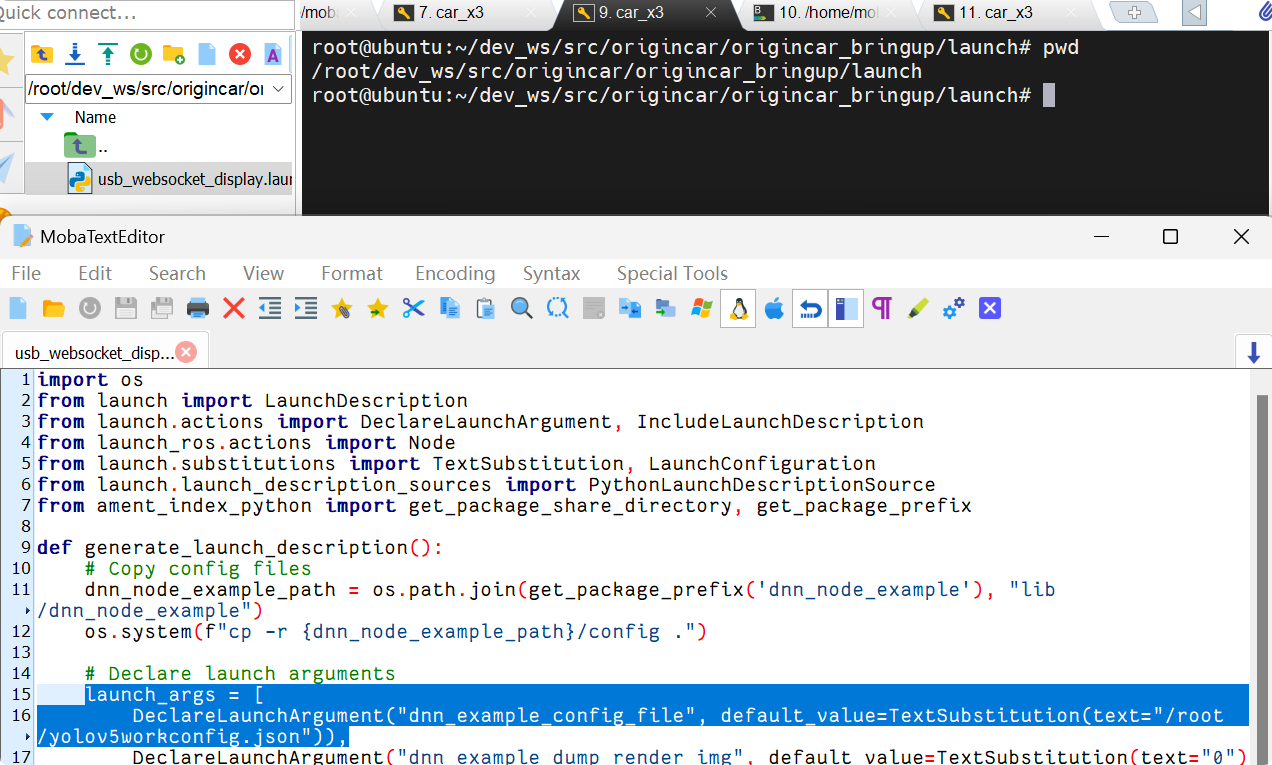Click the Save As double-floppy icon
Viewport: 1272px width, 765px height.
tap(162, 308)
